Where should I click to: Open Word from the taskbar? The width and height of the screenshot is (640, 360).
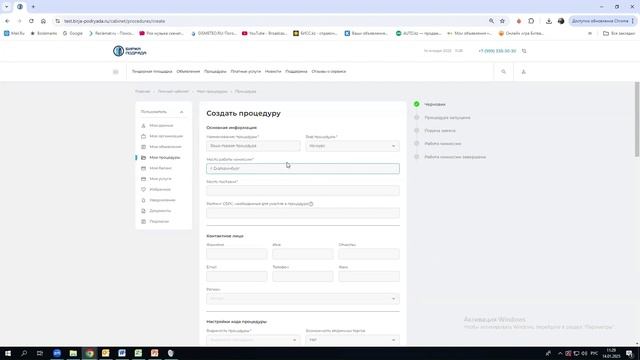coord(122,353)
